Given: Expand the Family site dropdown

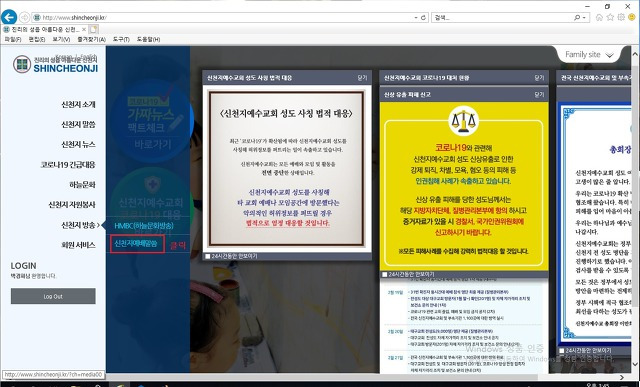Looking at the screenshot, I should point(589,54).
